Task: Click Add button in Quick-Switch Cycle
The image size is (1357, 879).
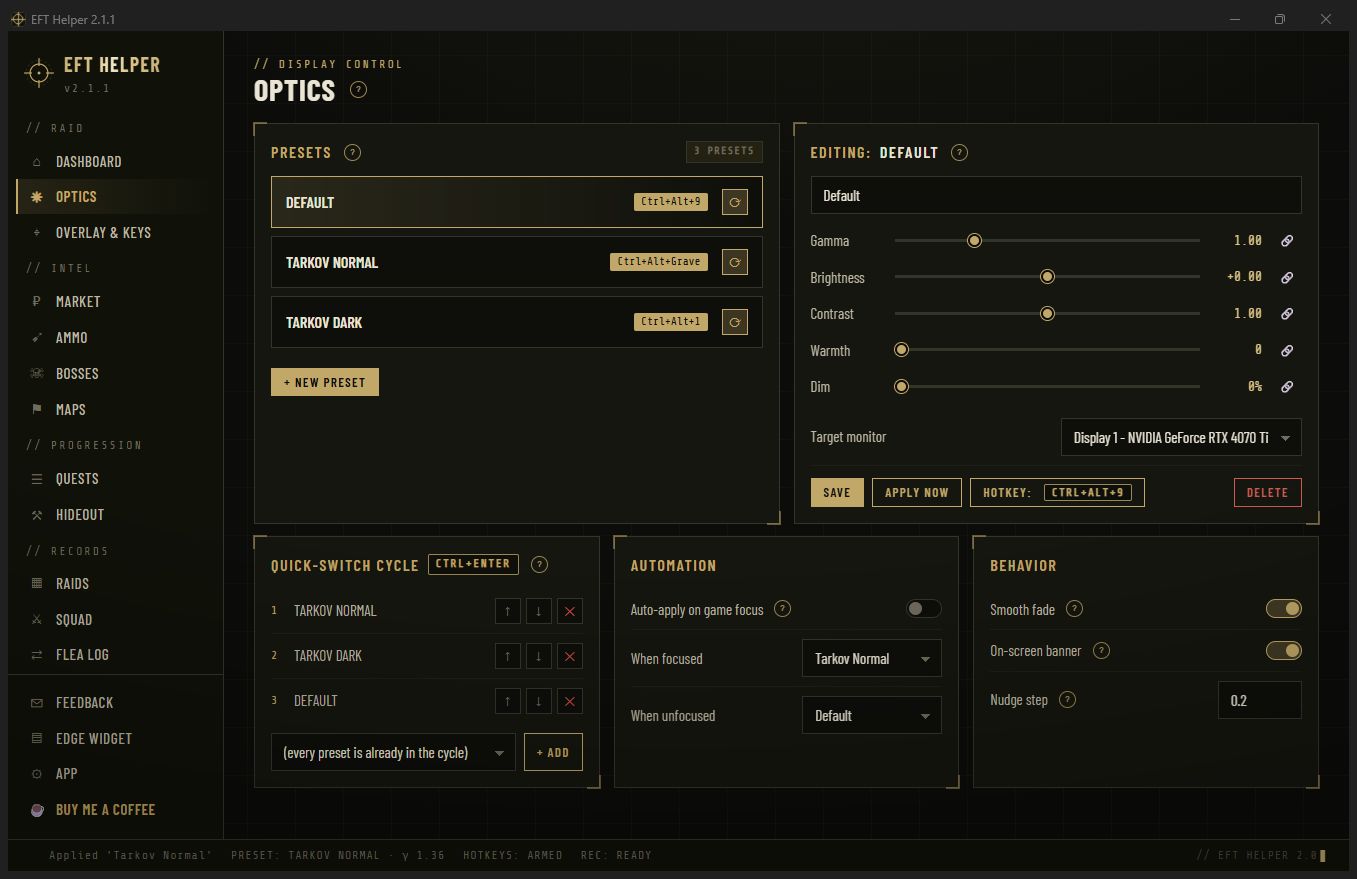Action: [x=553, y=753]
